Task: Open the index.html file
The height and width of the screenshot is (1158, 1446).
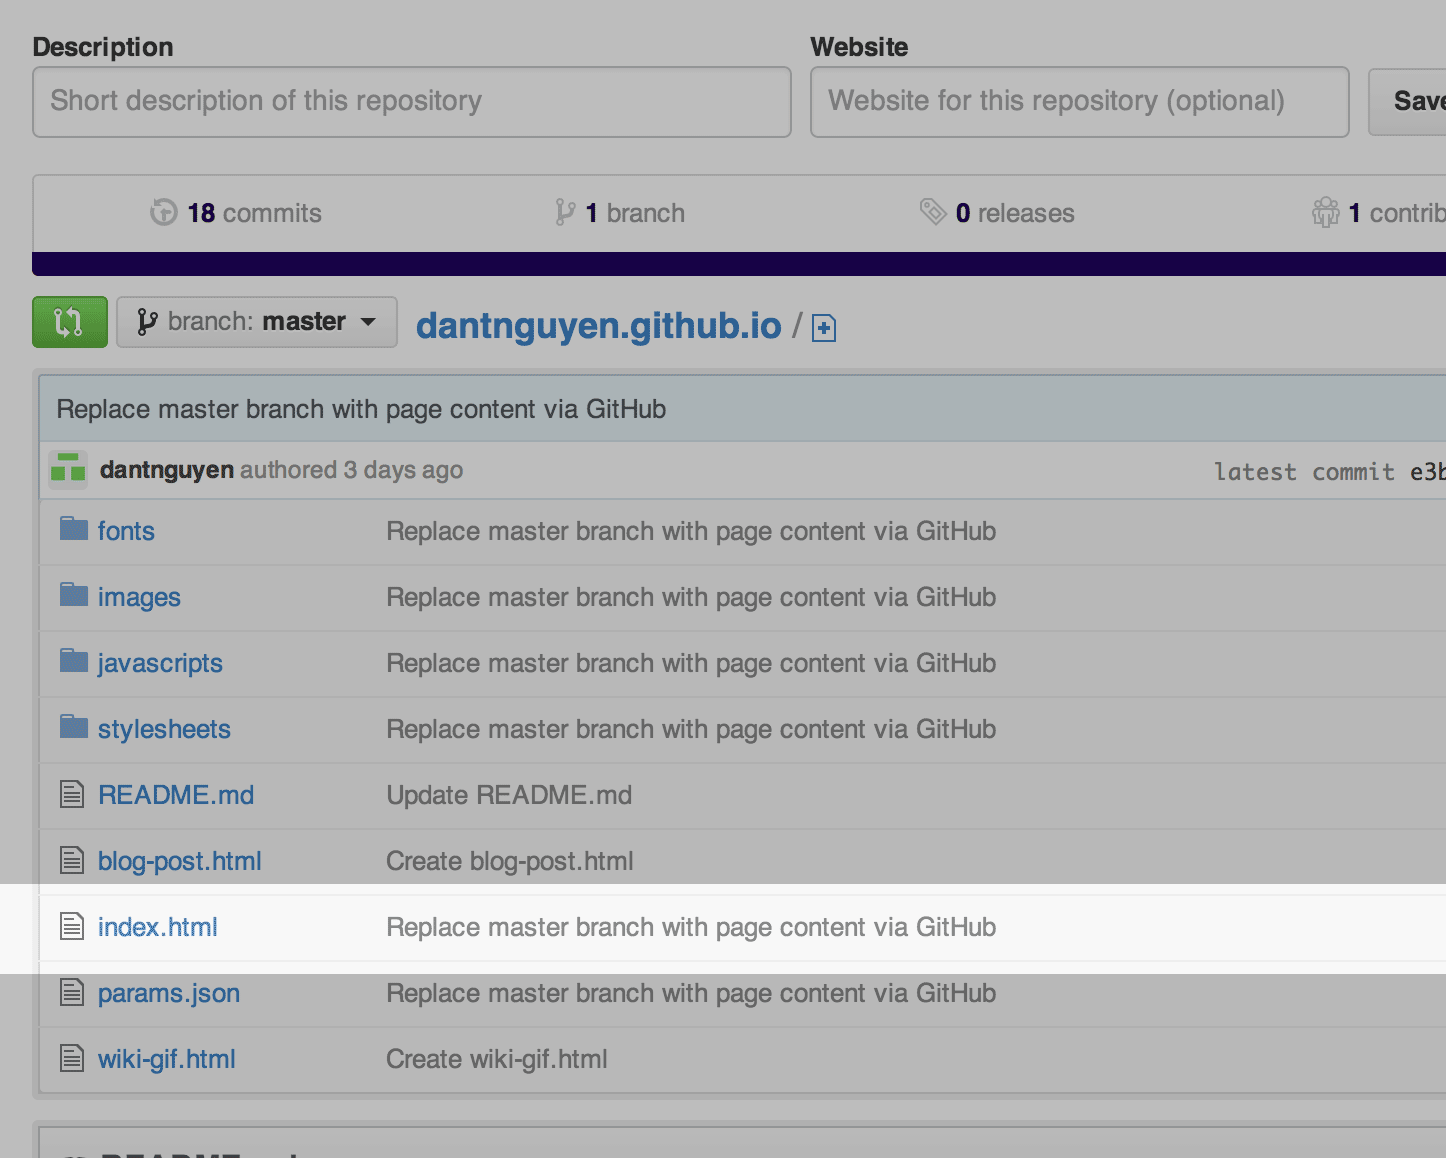Action: pos(158,927)
